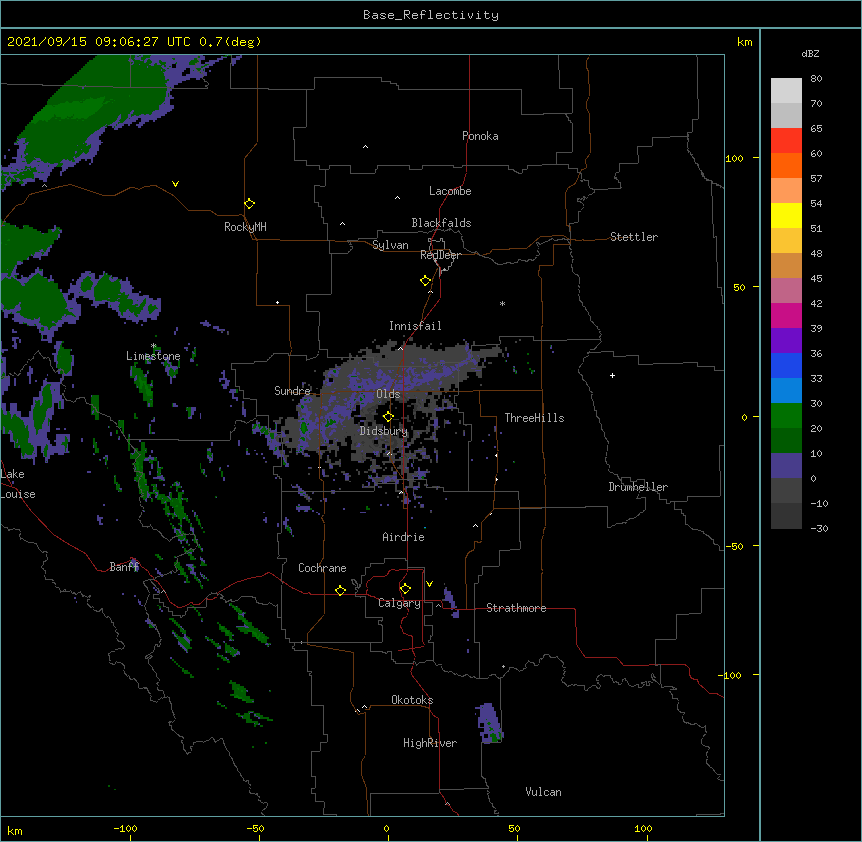Click the Okotoks town label
This screenshot has width=862, height=842.
tap(412, 700)
